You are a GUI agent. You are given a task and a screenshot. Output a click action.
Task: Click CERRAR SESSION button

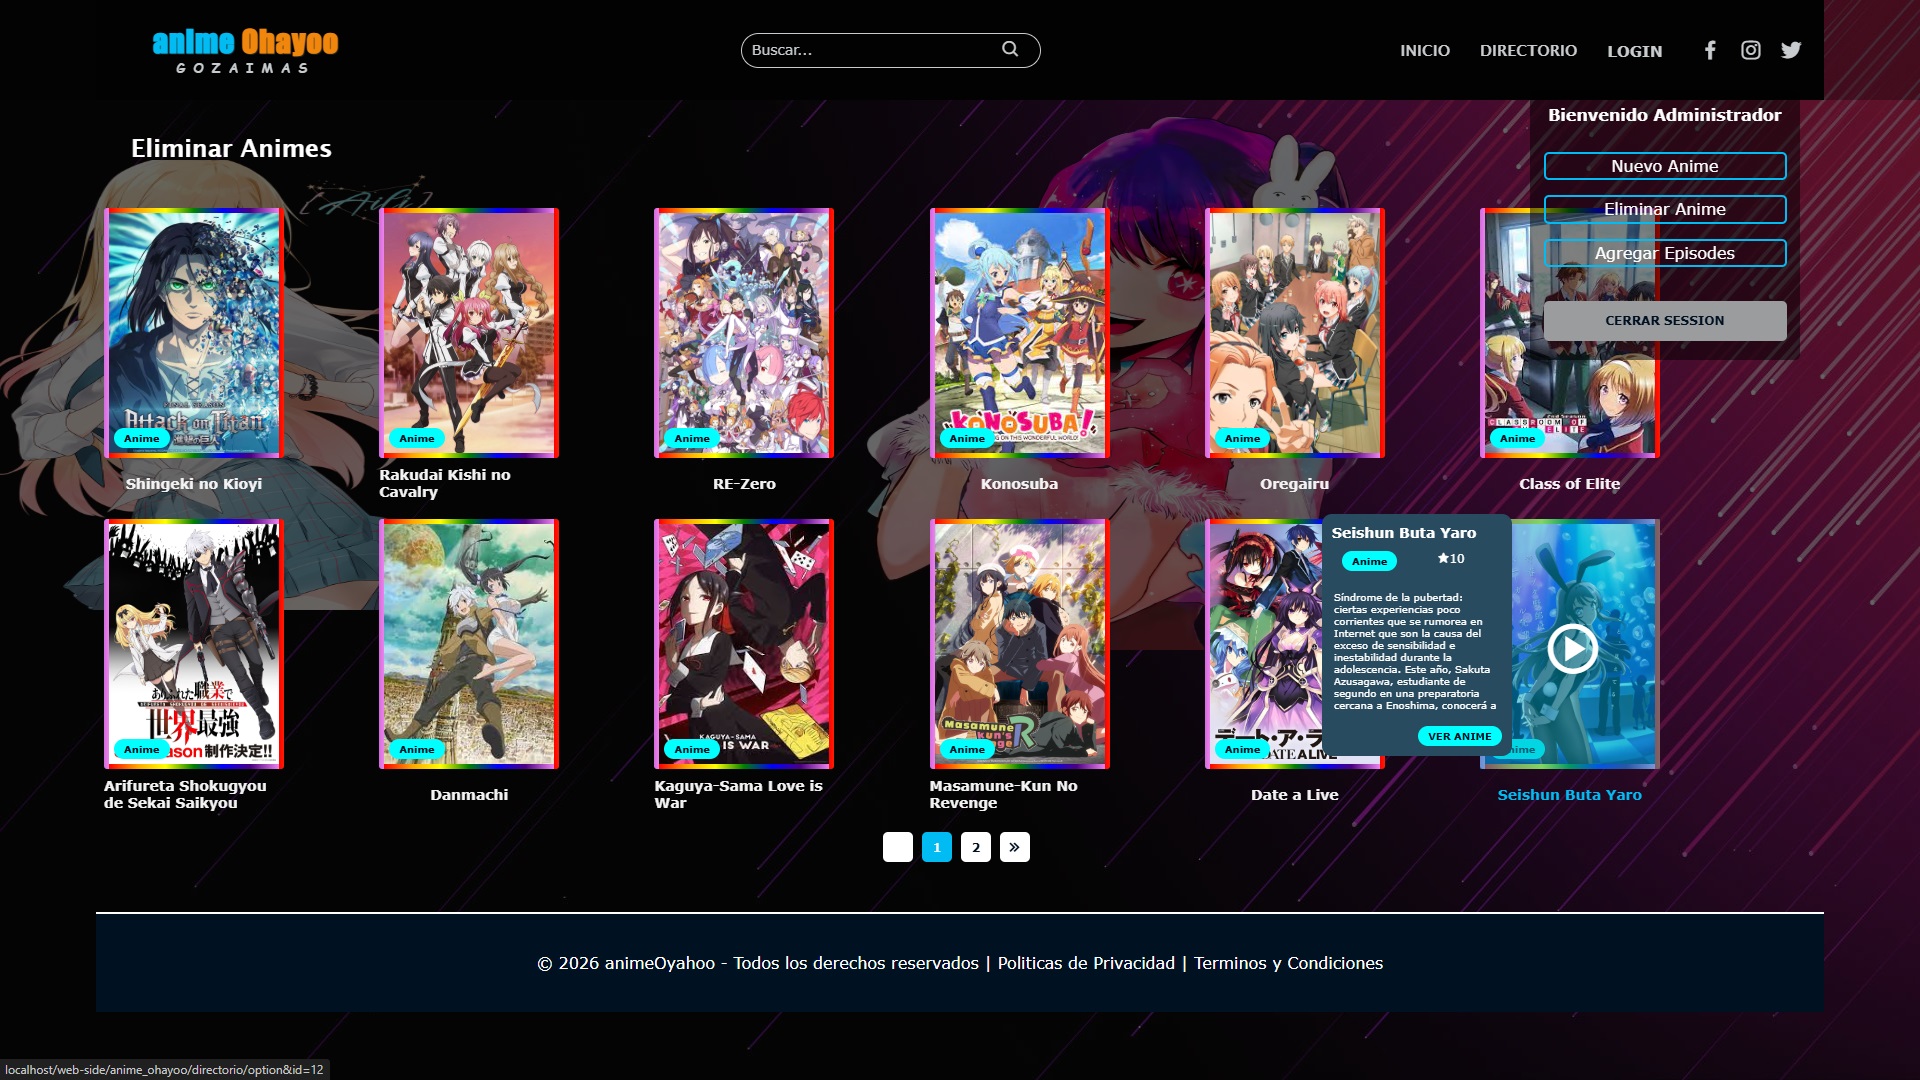click(1664, 320)
